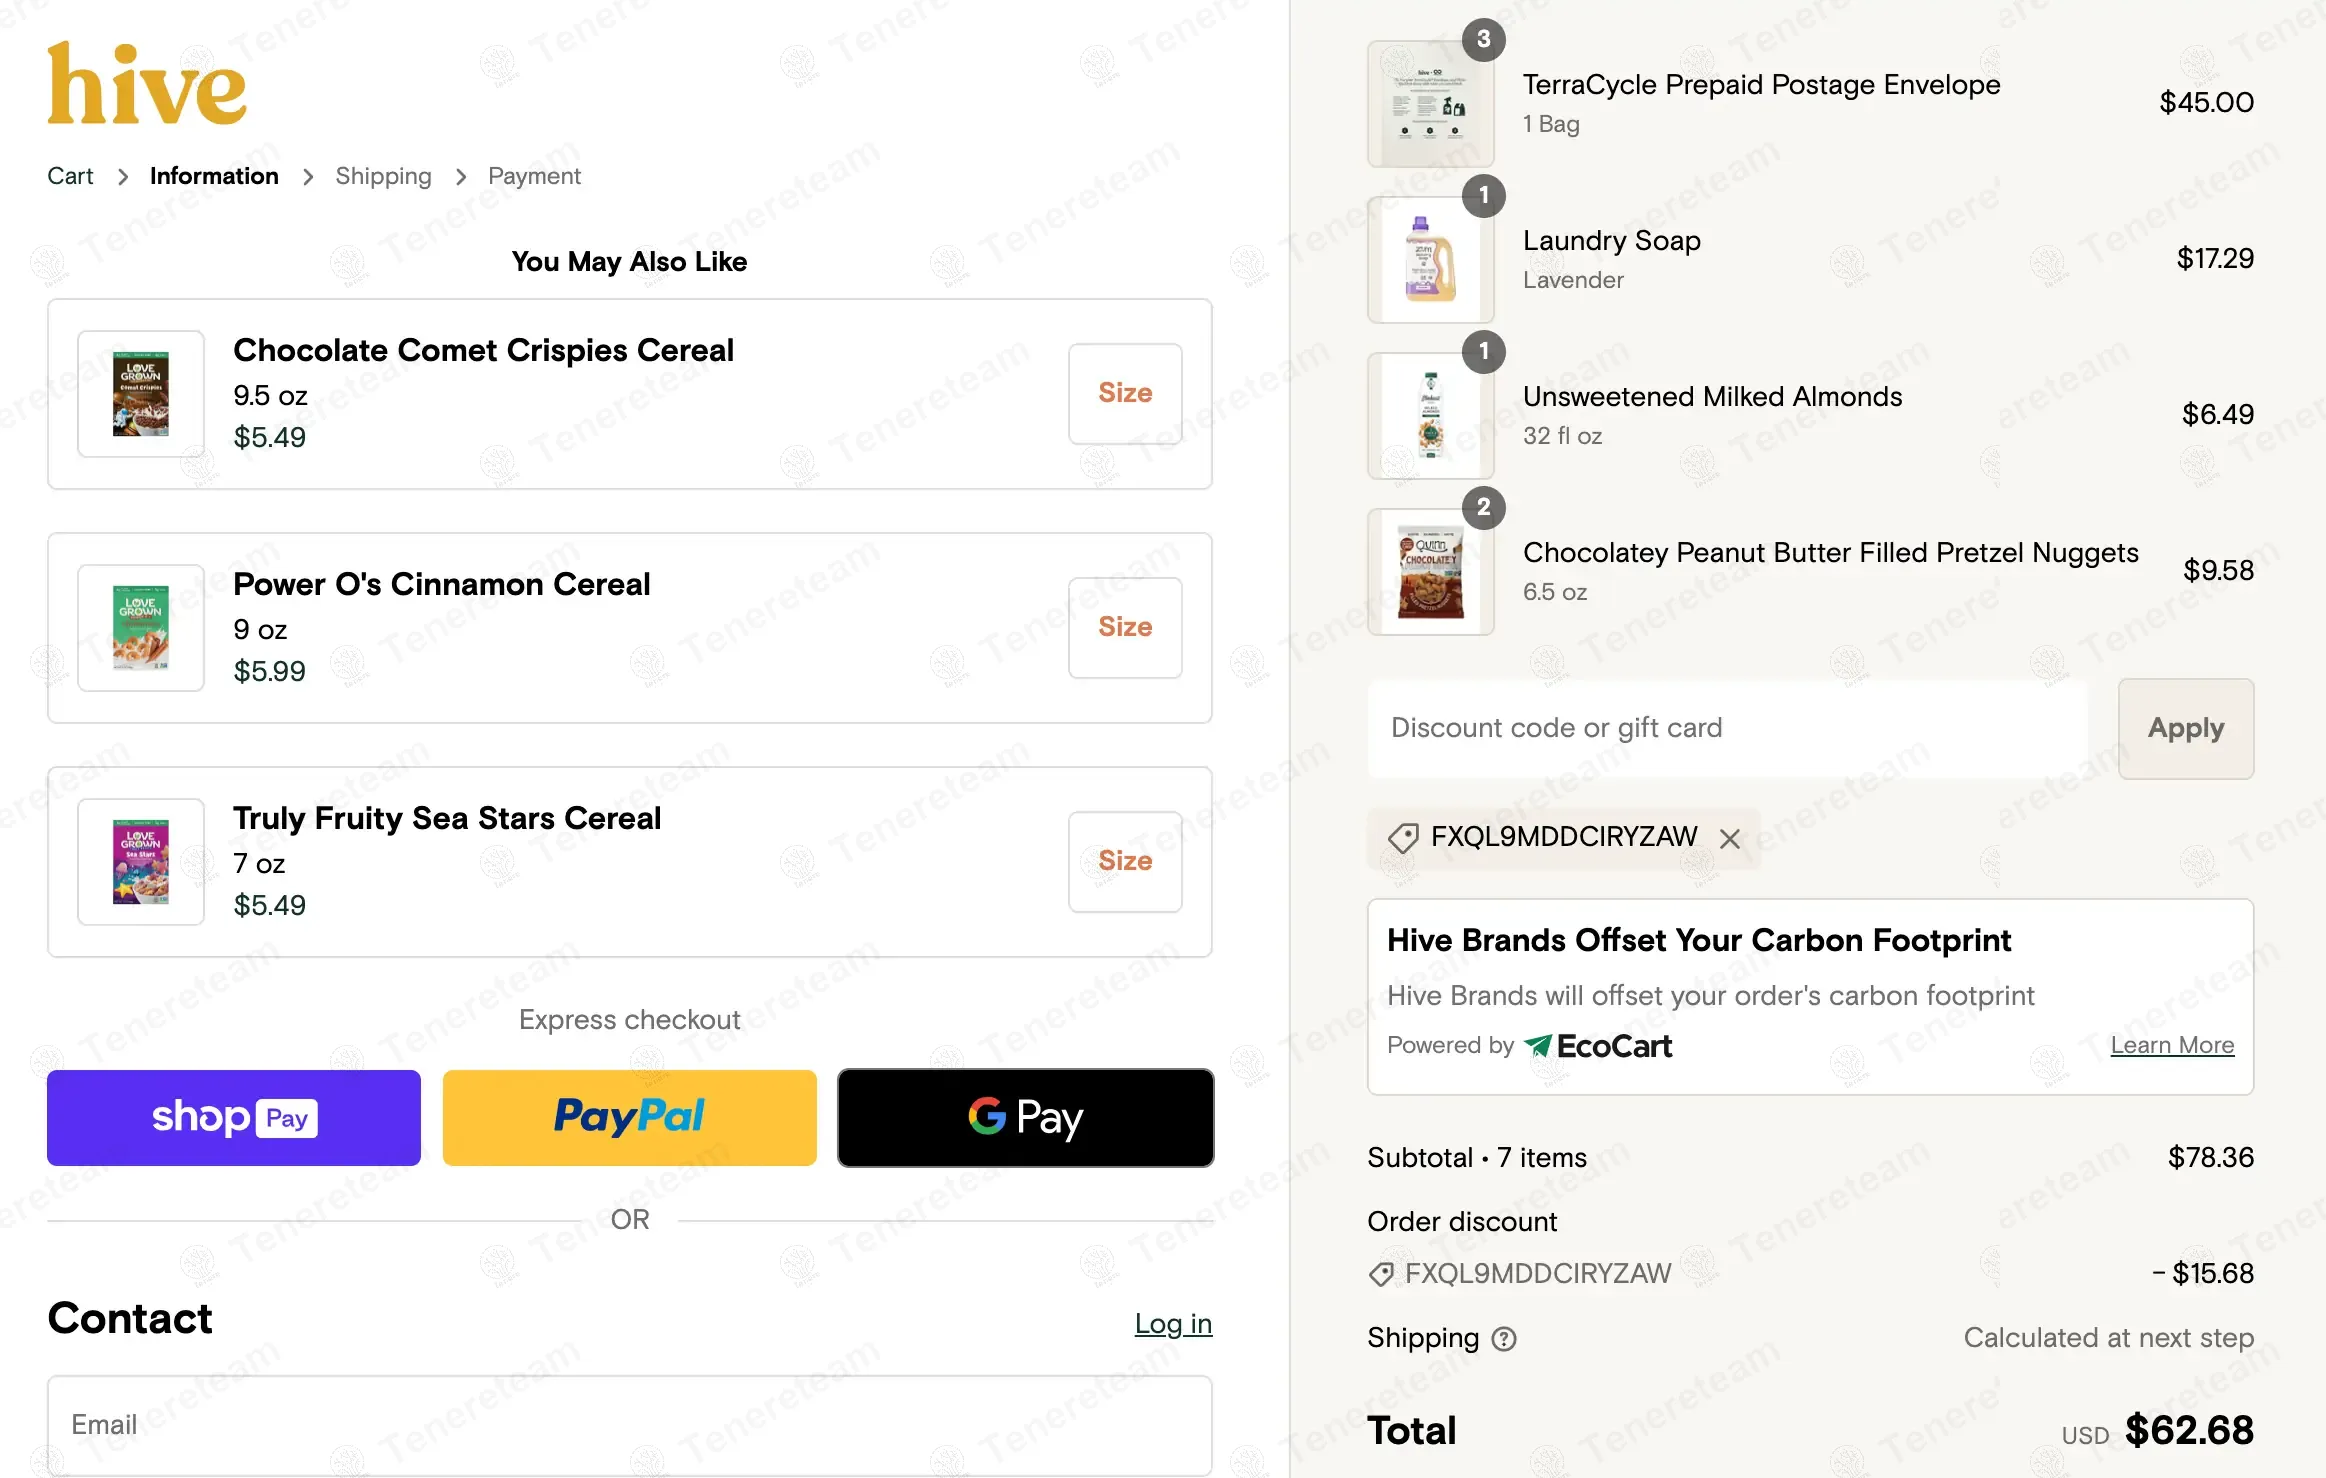Select the Shipping breadcrumb step
Viewport: 2326px width, 1478px height.
pos(383,176)
